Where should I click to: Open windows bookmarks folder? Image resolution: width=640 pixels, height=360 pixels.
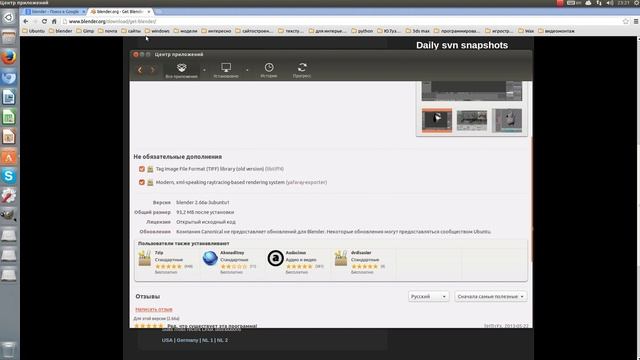(x=157, y=31)
